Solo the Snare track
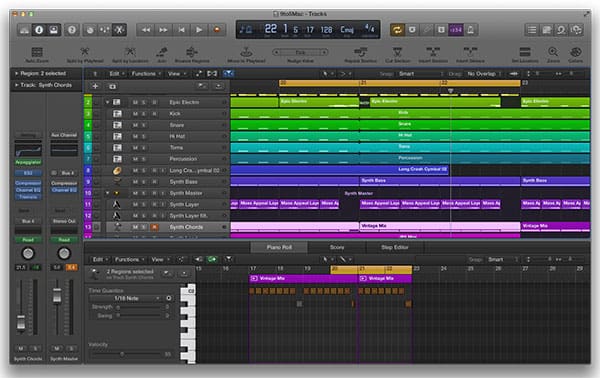 (x=144, y=125)
